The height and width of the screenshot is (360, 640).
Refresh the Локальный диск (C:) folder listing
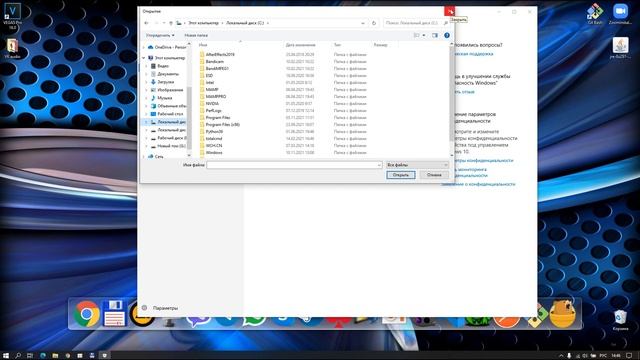374,23
